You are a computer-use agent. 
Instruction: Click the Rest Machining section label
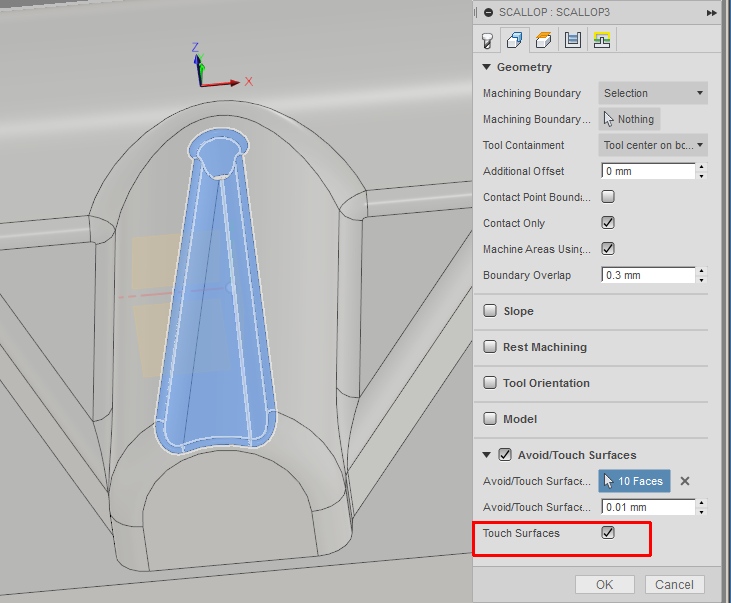coord(545,347)
